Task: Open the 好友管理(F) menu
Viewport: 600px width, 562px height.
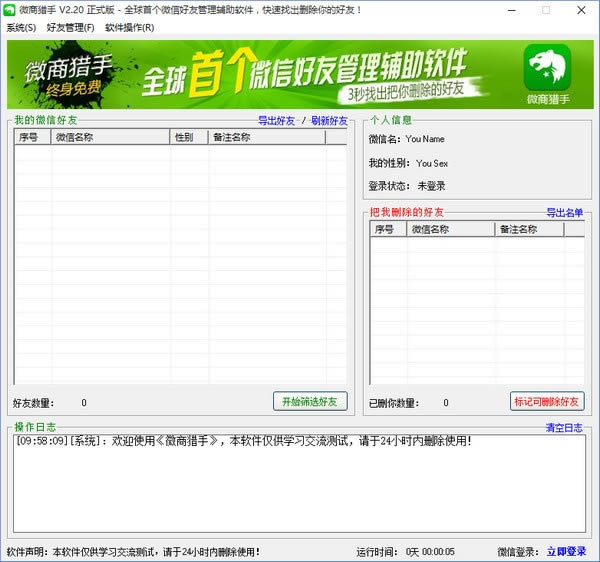Action: click(x=70, y=28)
